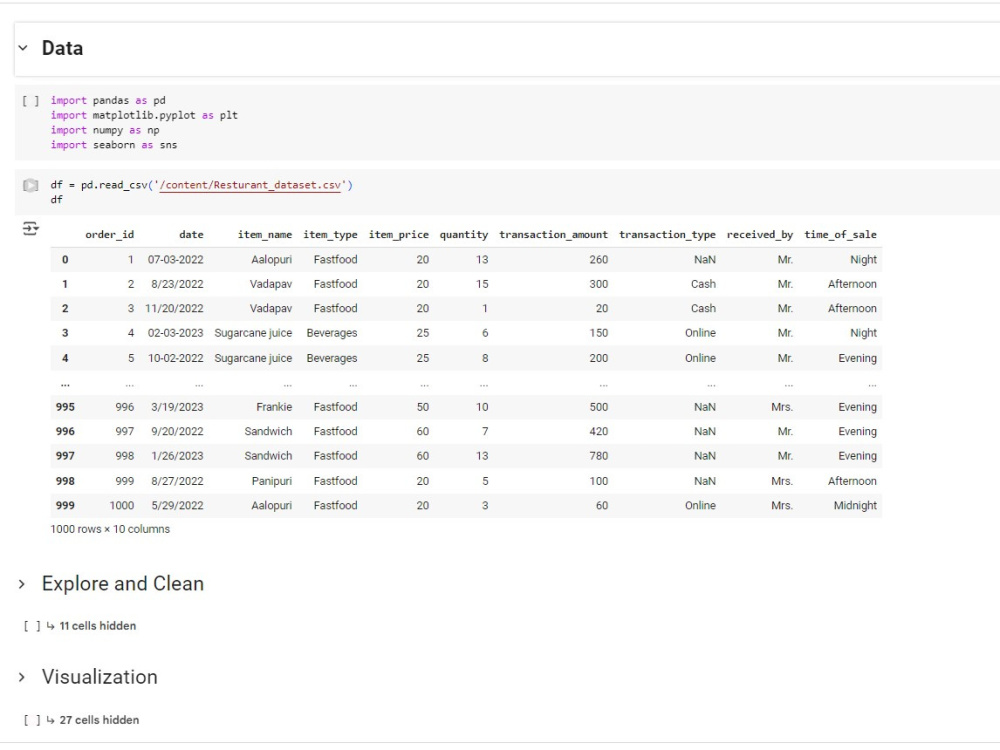The width and height of the screenshot is (1000, 750).
Task: Click the Data section heading
Action: 61,47
